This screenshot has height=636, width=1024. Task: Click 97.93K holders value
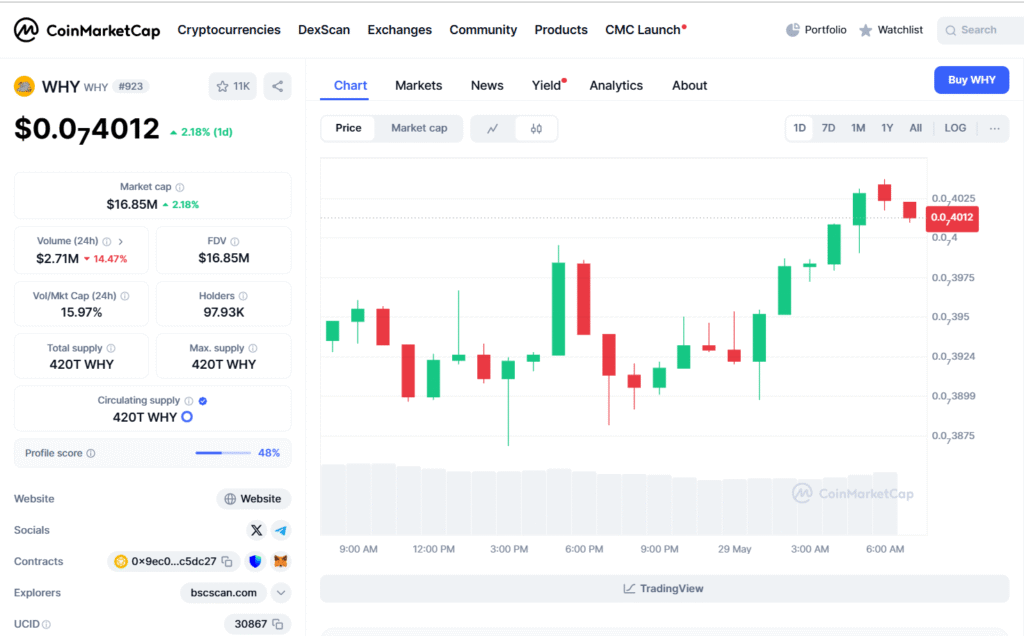click(x=223, y=312)
